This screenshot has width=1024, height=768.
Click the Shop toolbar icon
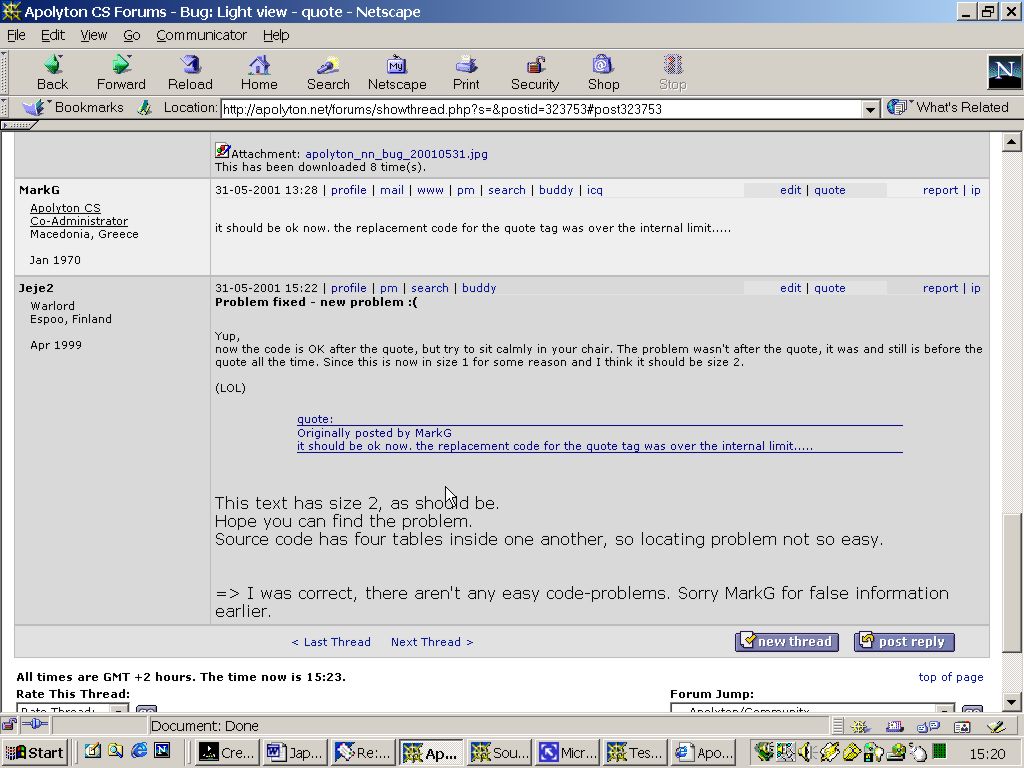click(x=603, y=66)
